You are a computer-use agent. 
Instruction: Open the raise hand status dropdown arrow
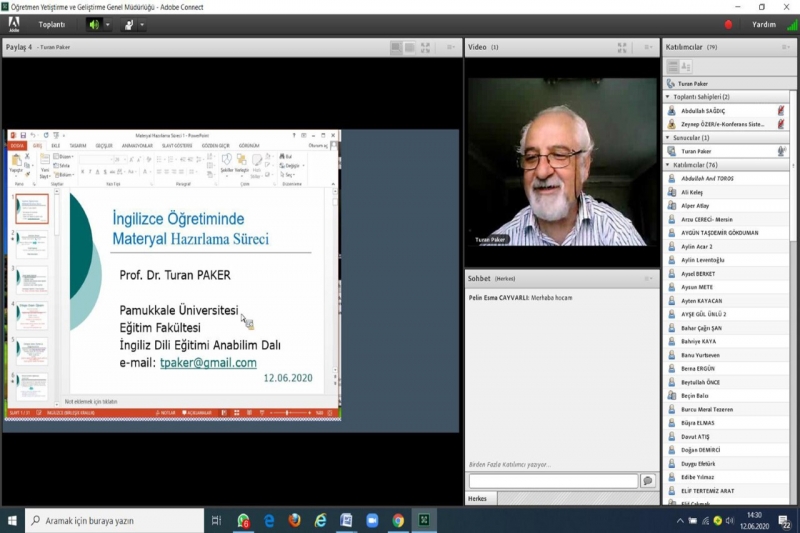(142, 24)
